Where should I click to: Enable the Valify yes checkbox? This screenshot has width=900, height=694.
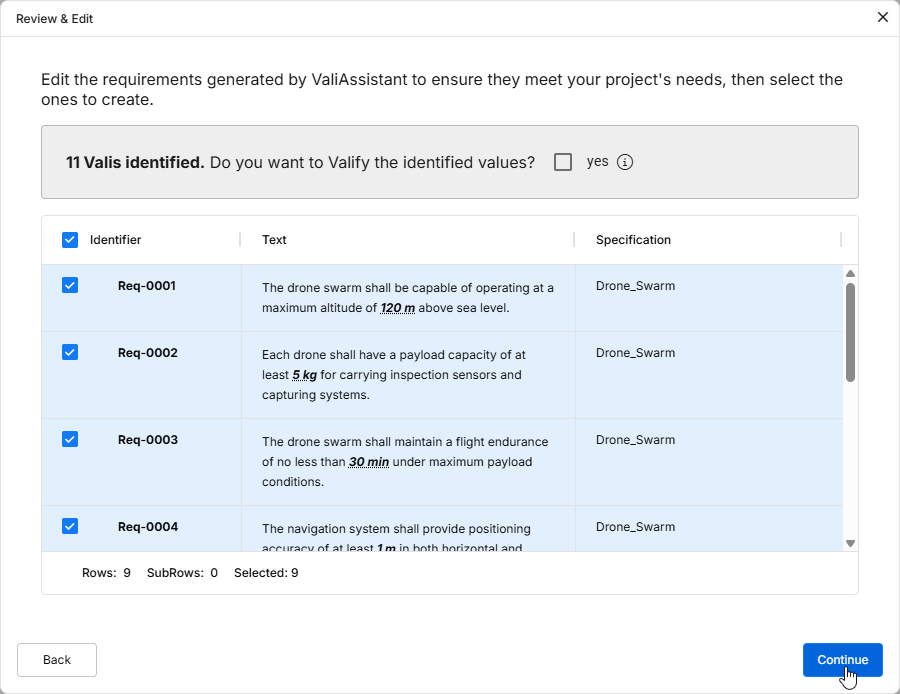(x=563, y=162)
